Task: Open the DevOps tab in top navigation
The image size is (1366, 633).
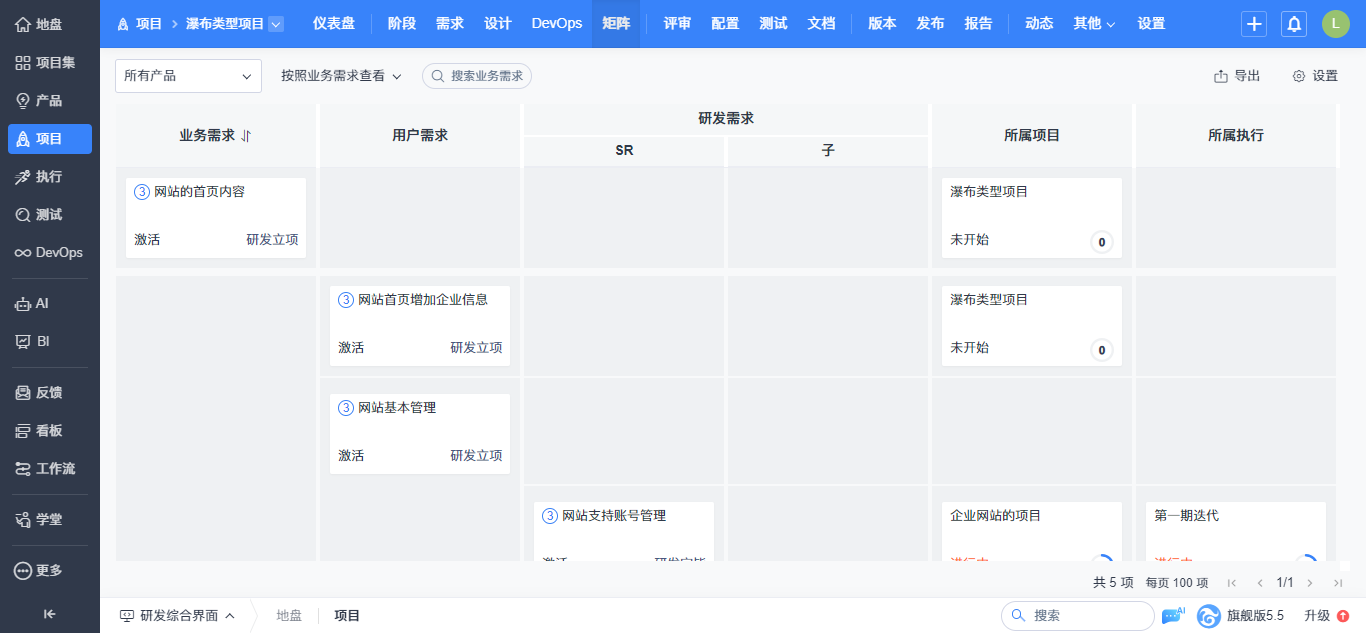Action: (557, 24)
